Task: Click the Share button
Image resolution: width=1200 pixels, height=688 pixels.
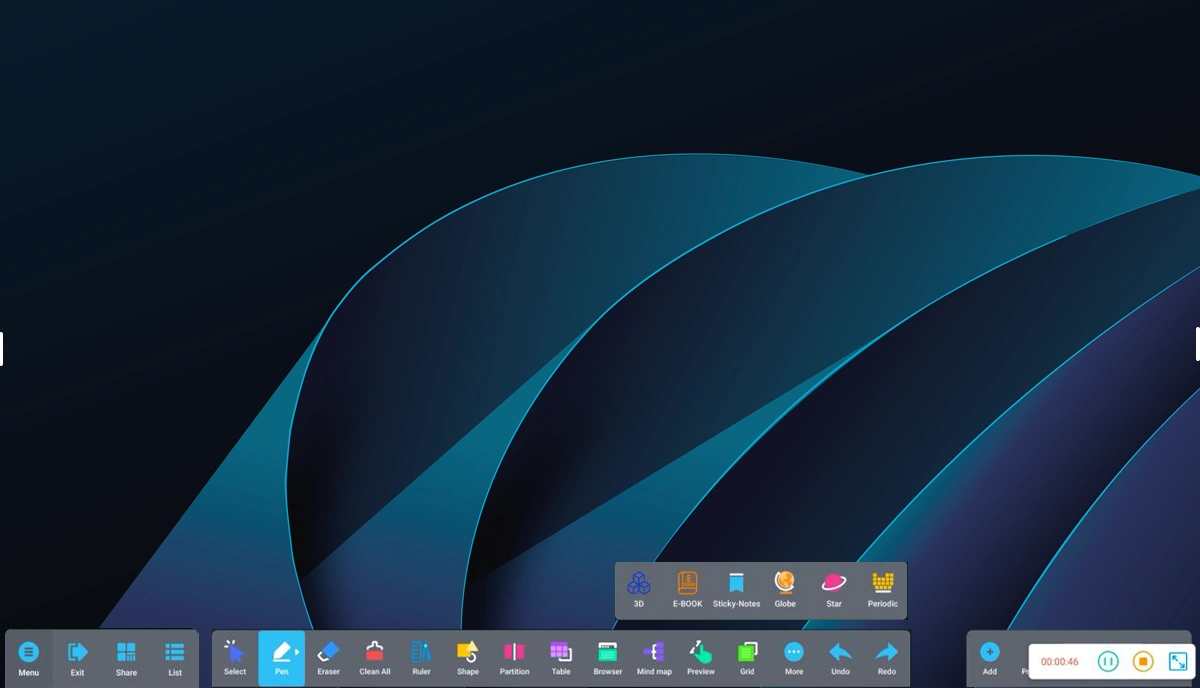Action: pos(126,657)
